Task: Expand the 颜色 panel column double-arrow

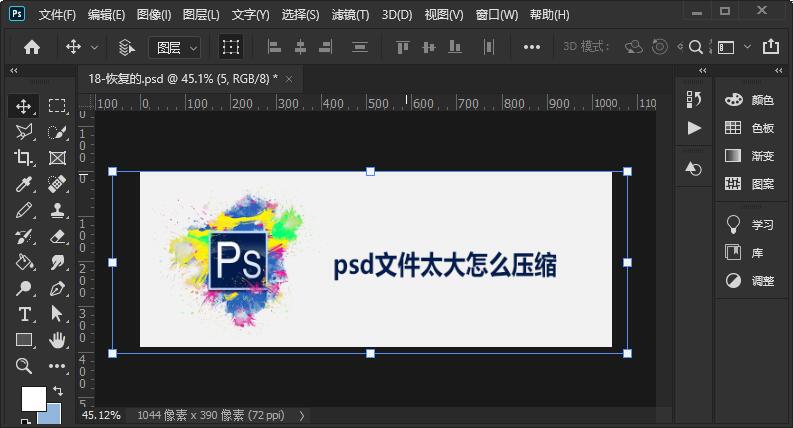Action: point(779,71)
